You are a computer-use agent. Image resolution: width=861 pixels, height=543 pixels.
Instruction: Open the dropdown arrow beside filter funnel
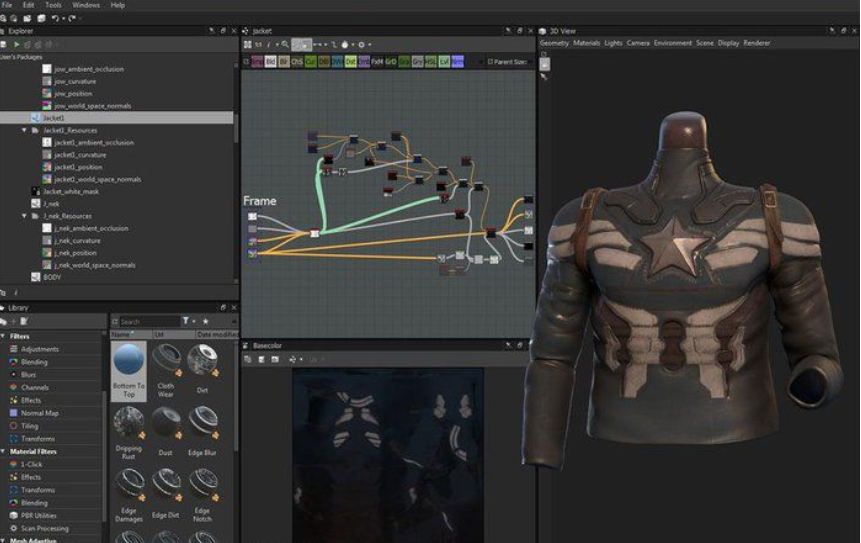(x=194, y=321)
